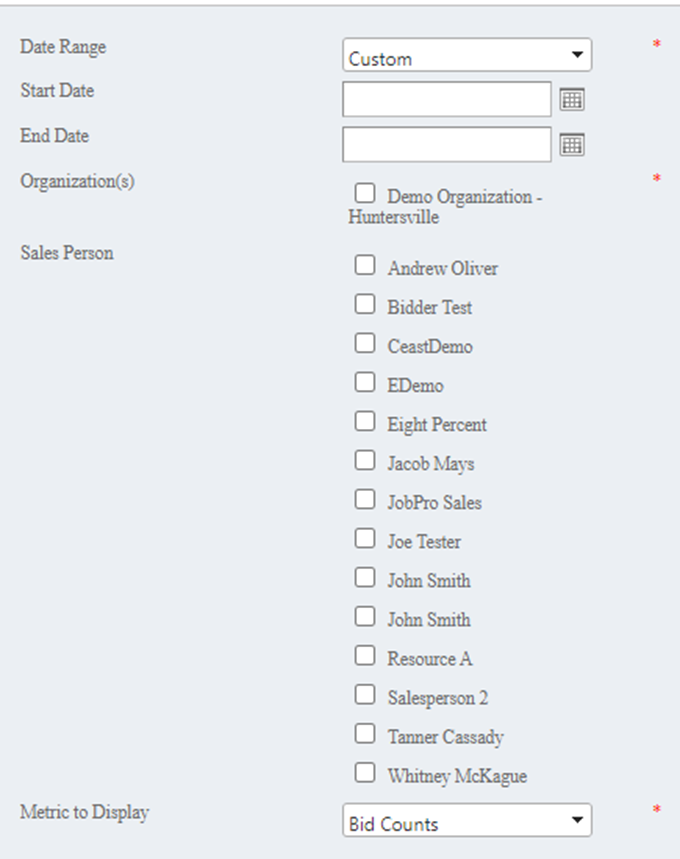Screen dimensions: 680x859
Task: Select the Whitney McKague checkbox
Action: pos(365,772)
